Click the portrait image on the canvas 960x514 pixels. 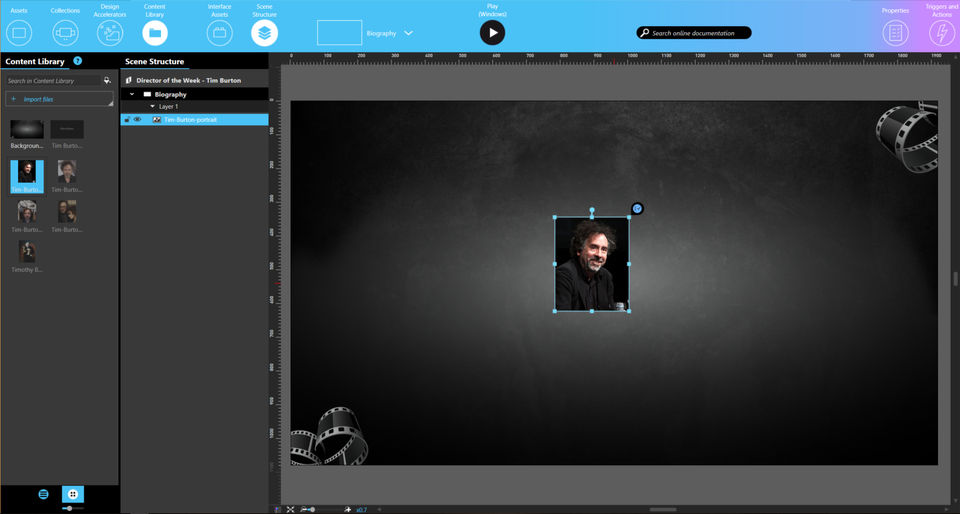tap(591, 264)
